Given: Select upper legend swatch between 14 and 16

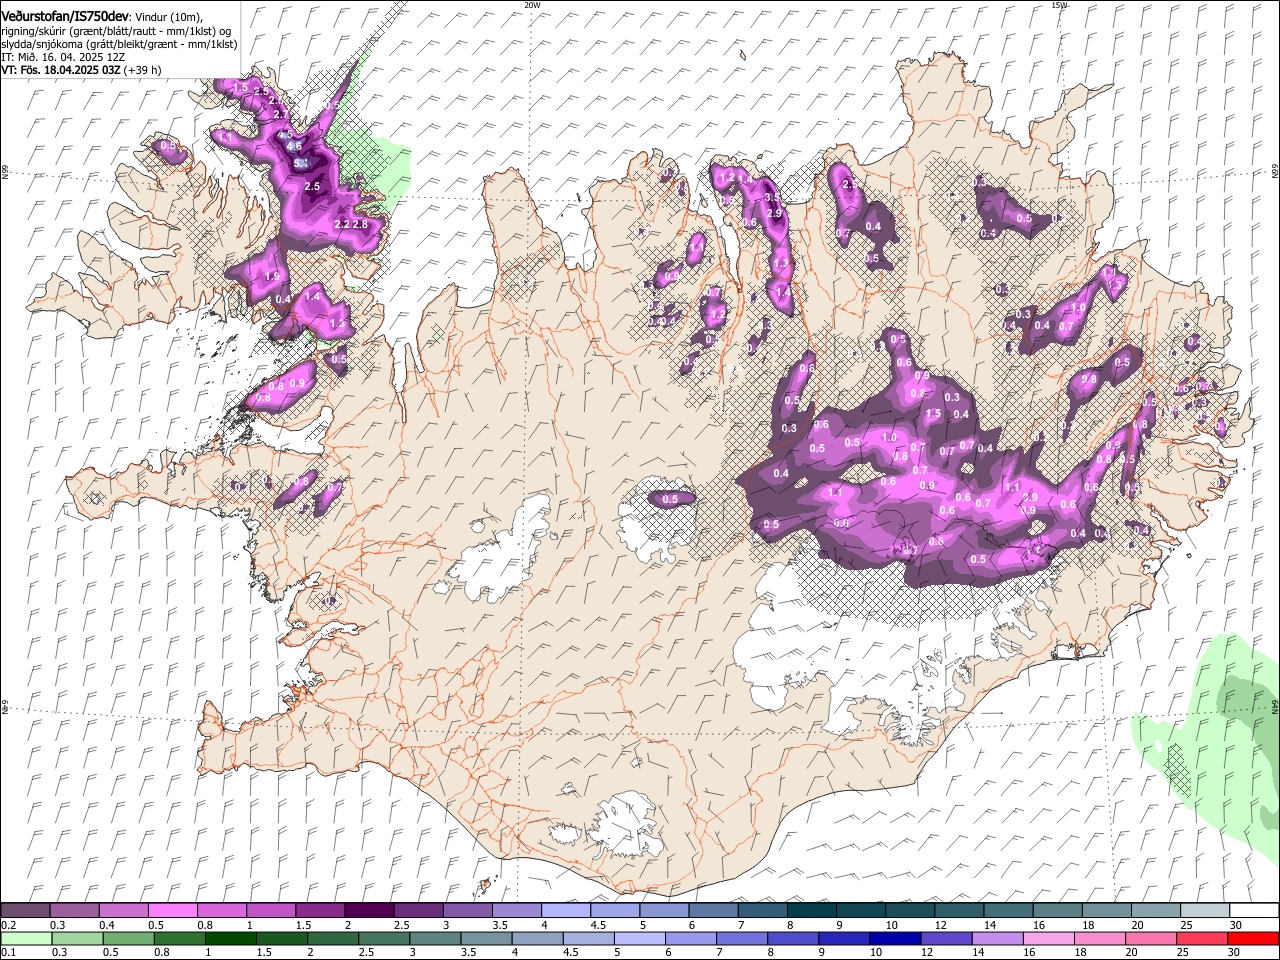Looking at the screenshot, I should 1008,910.
